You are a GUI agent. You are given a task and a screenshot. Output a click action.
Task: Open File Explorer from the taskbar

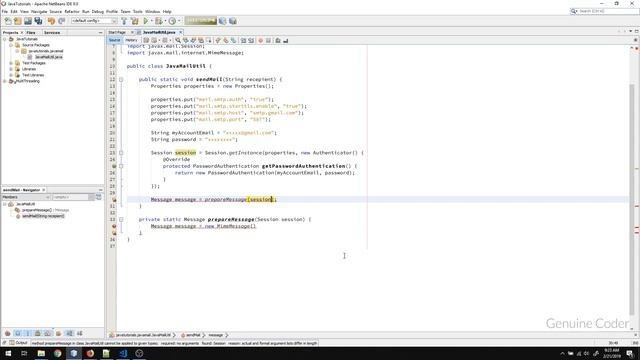click(41, 353)
